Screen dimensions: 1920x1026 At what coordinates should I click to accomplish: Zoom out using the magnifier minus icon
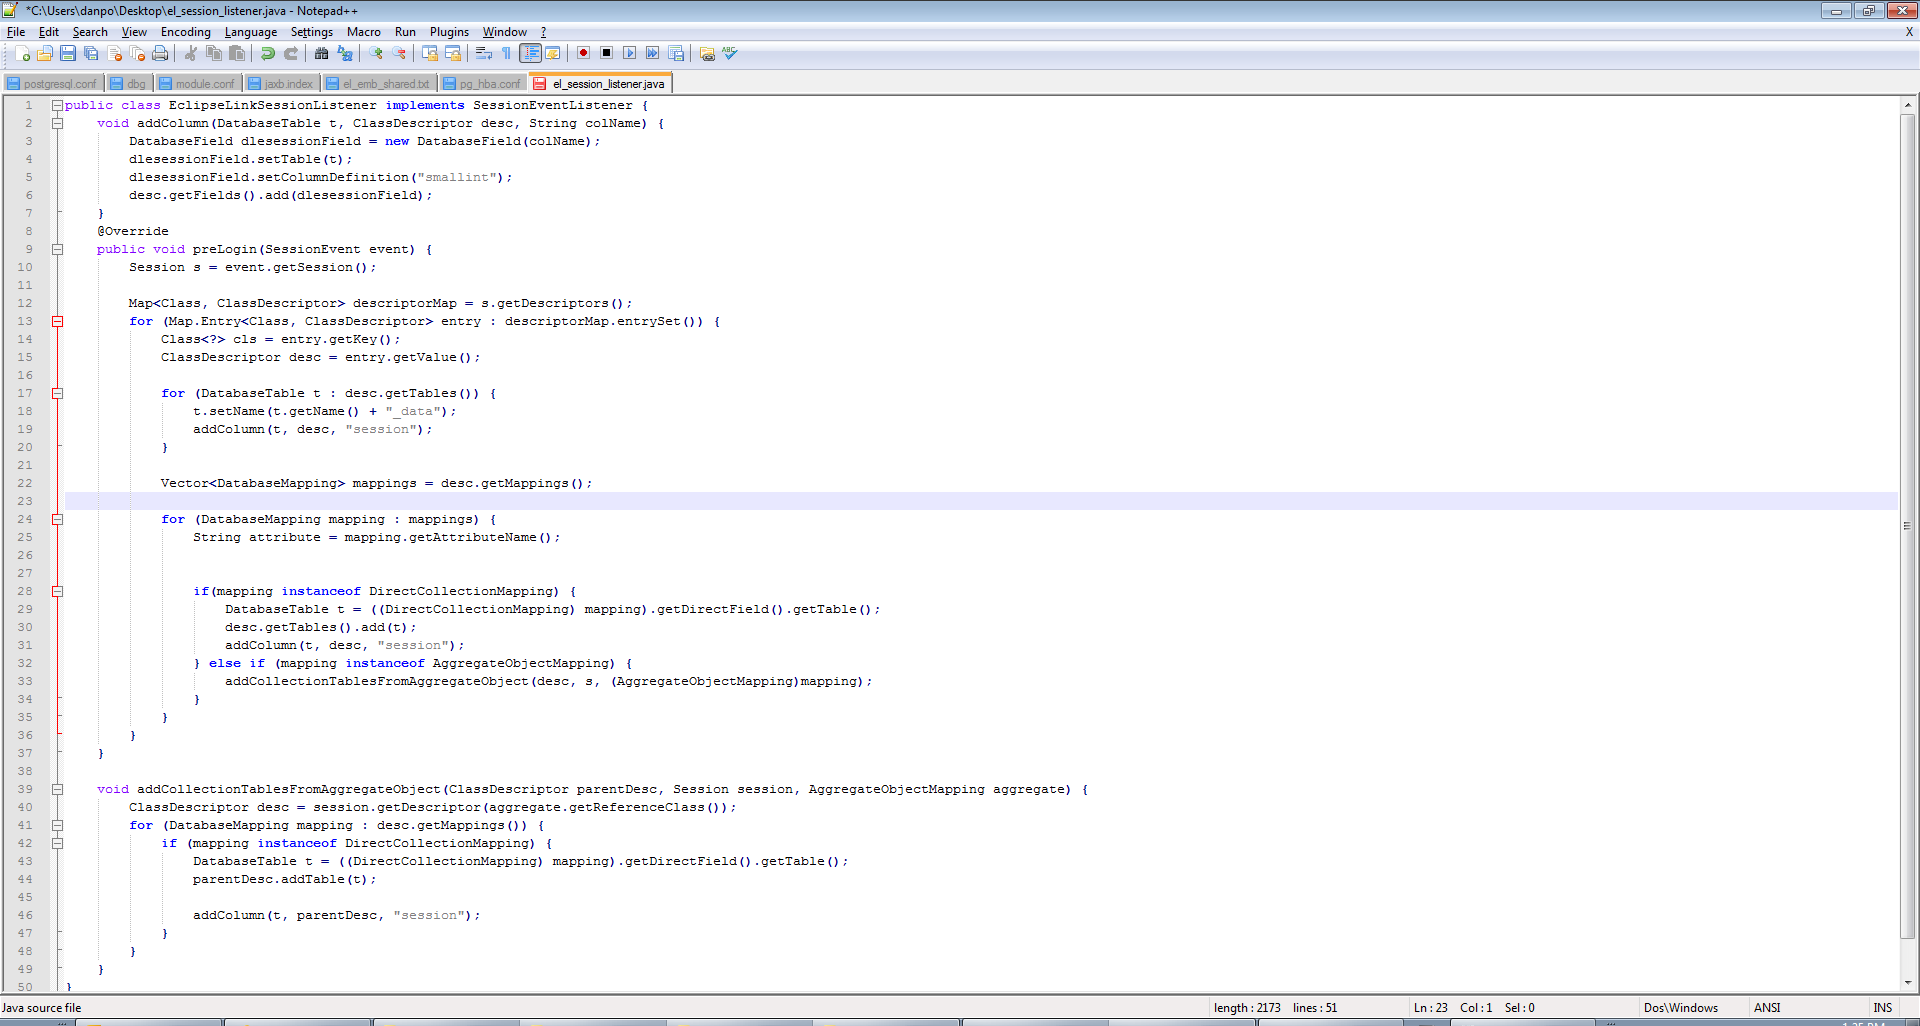click(399, 54)
